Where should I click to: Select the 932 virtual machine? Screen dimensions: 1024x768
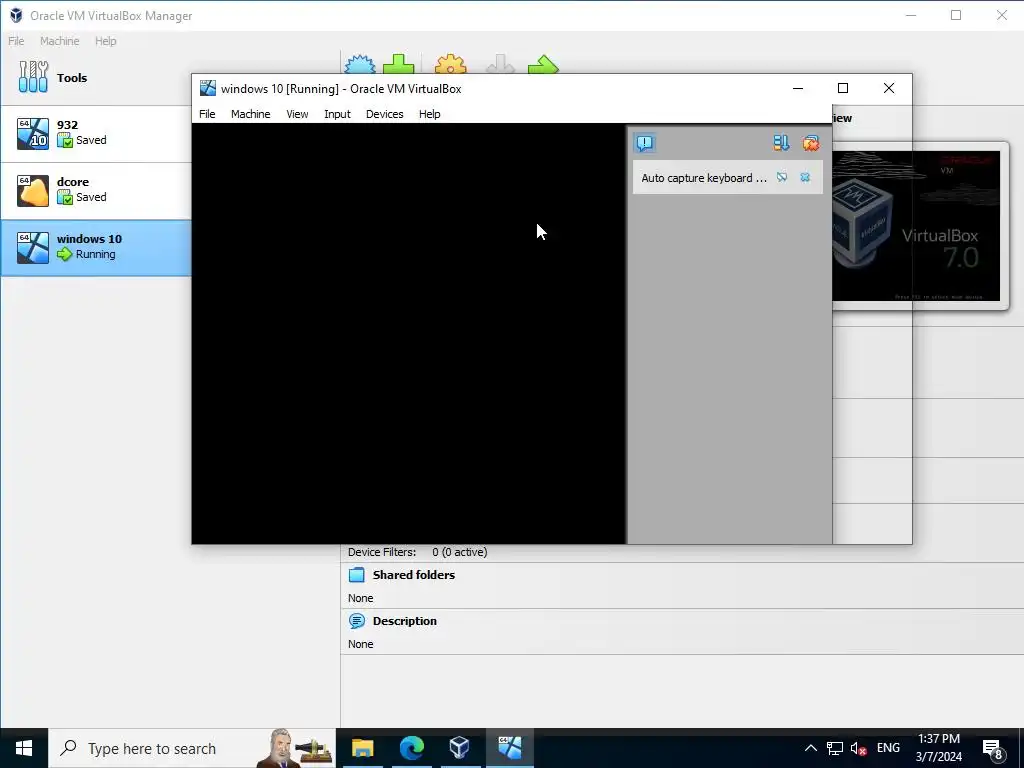[x=95, y=133]
